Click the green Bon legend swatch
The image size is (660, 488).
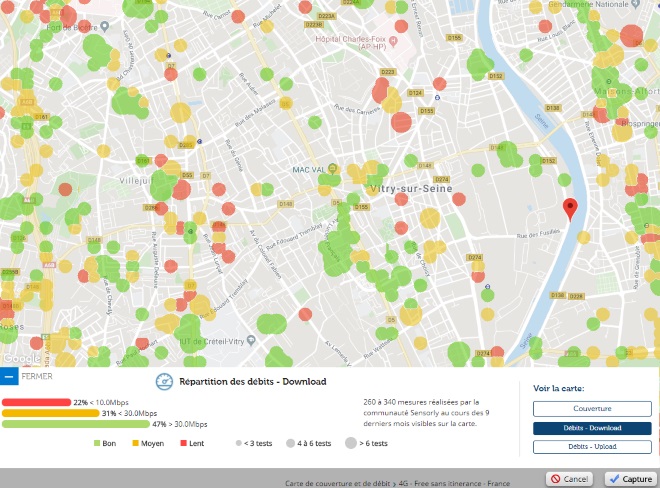coord(97,442)
